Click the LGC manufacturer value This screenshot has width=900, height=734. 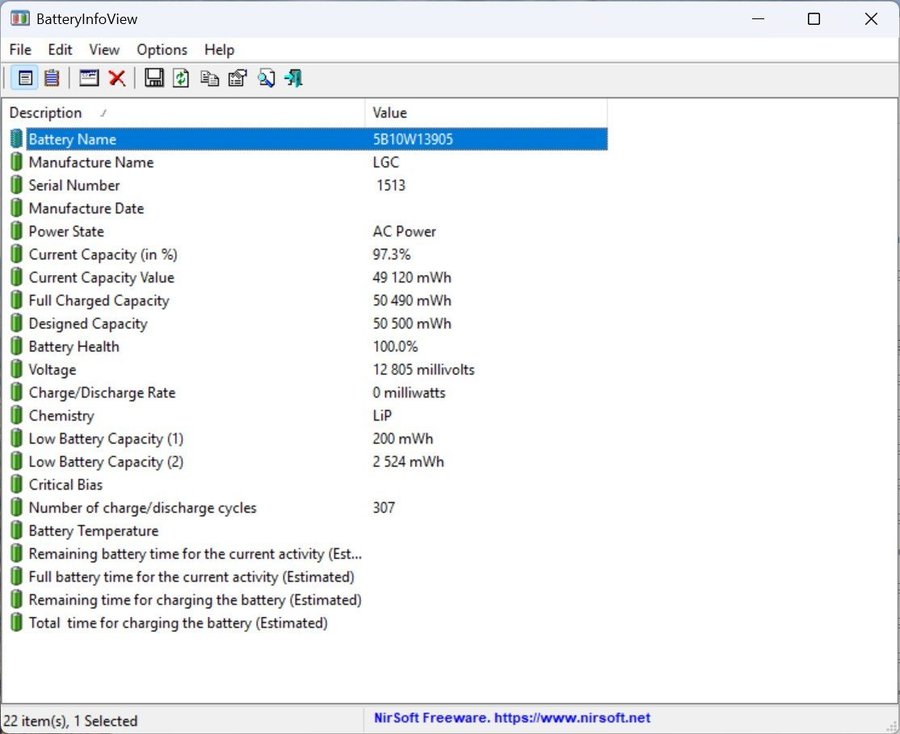(386, 162)
